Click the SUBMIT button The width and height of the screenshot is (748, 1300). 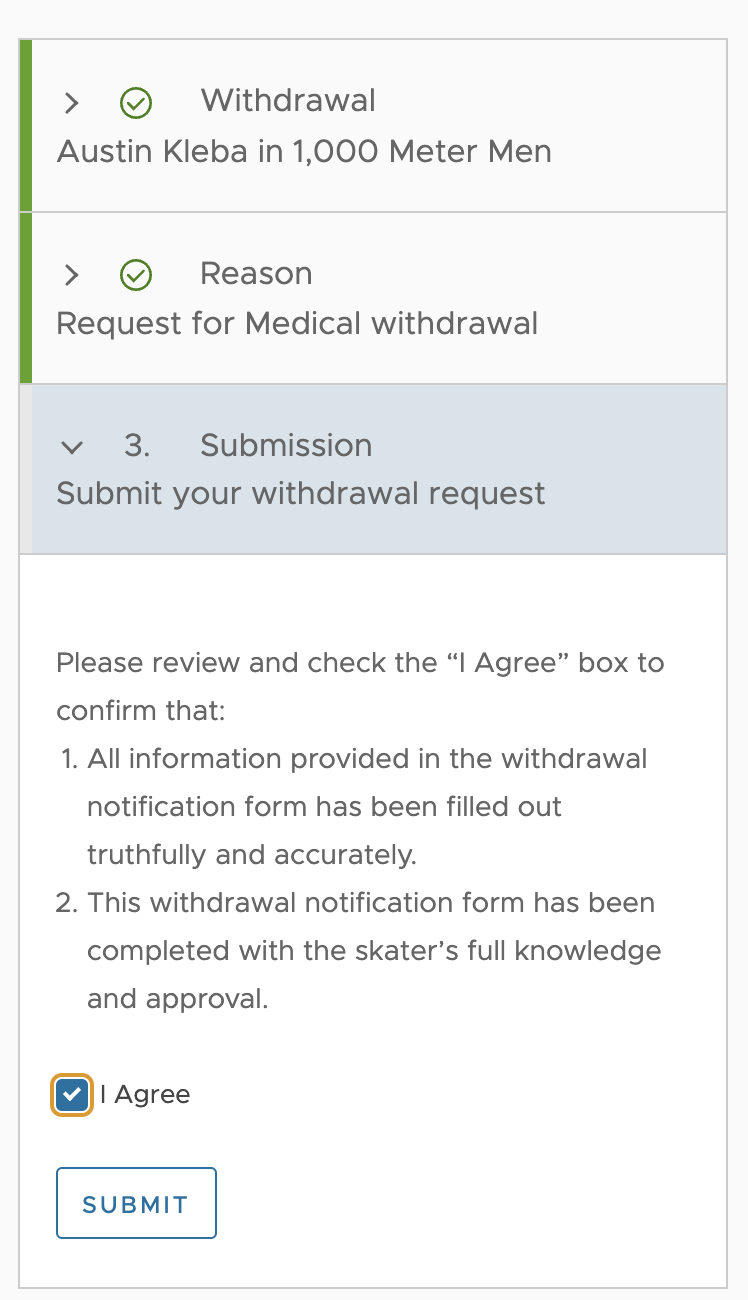tap(136, 1202)
